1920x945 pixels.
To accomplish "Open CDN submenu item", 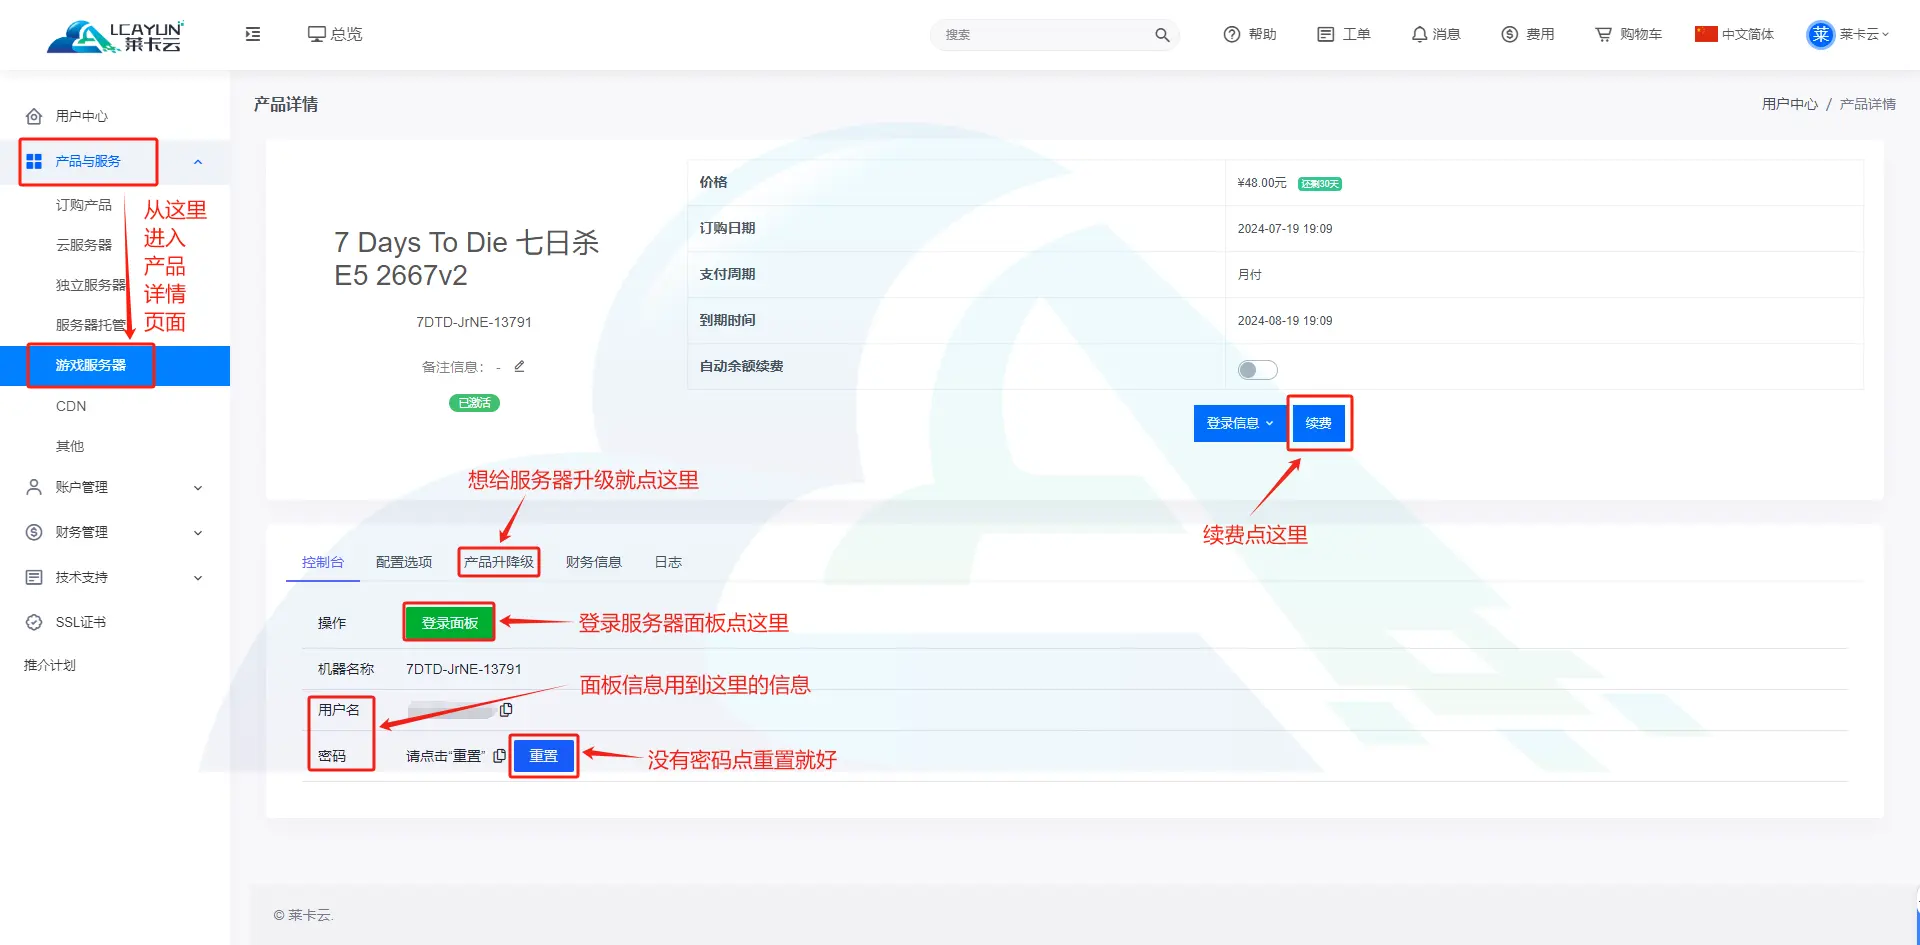I will (71, 406).
